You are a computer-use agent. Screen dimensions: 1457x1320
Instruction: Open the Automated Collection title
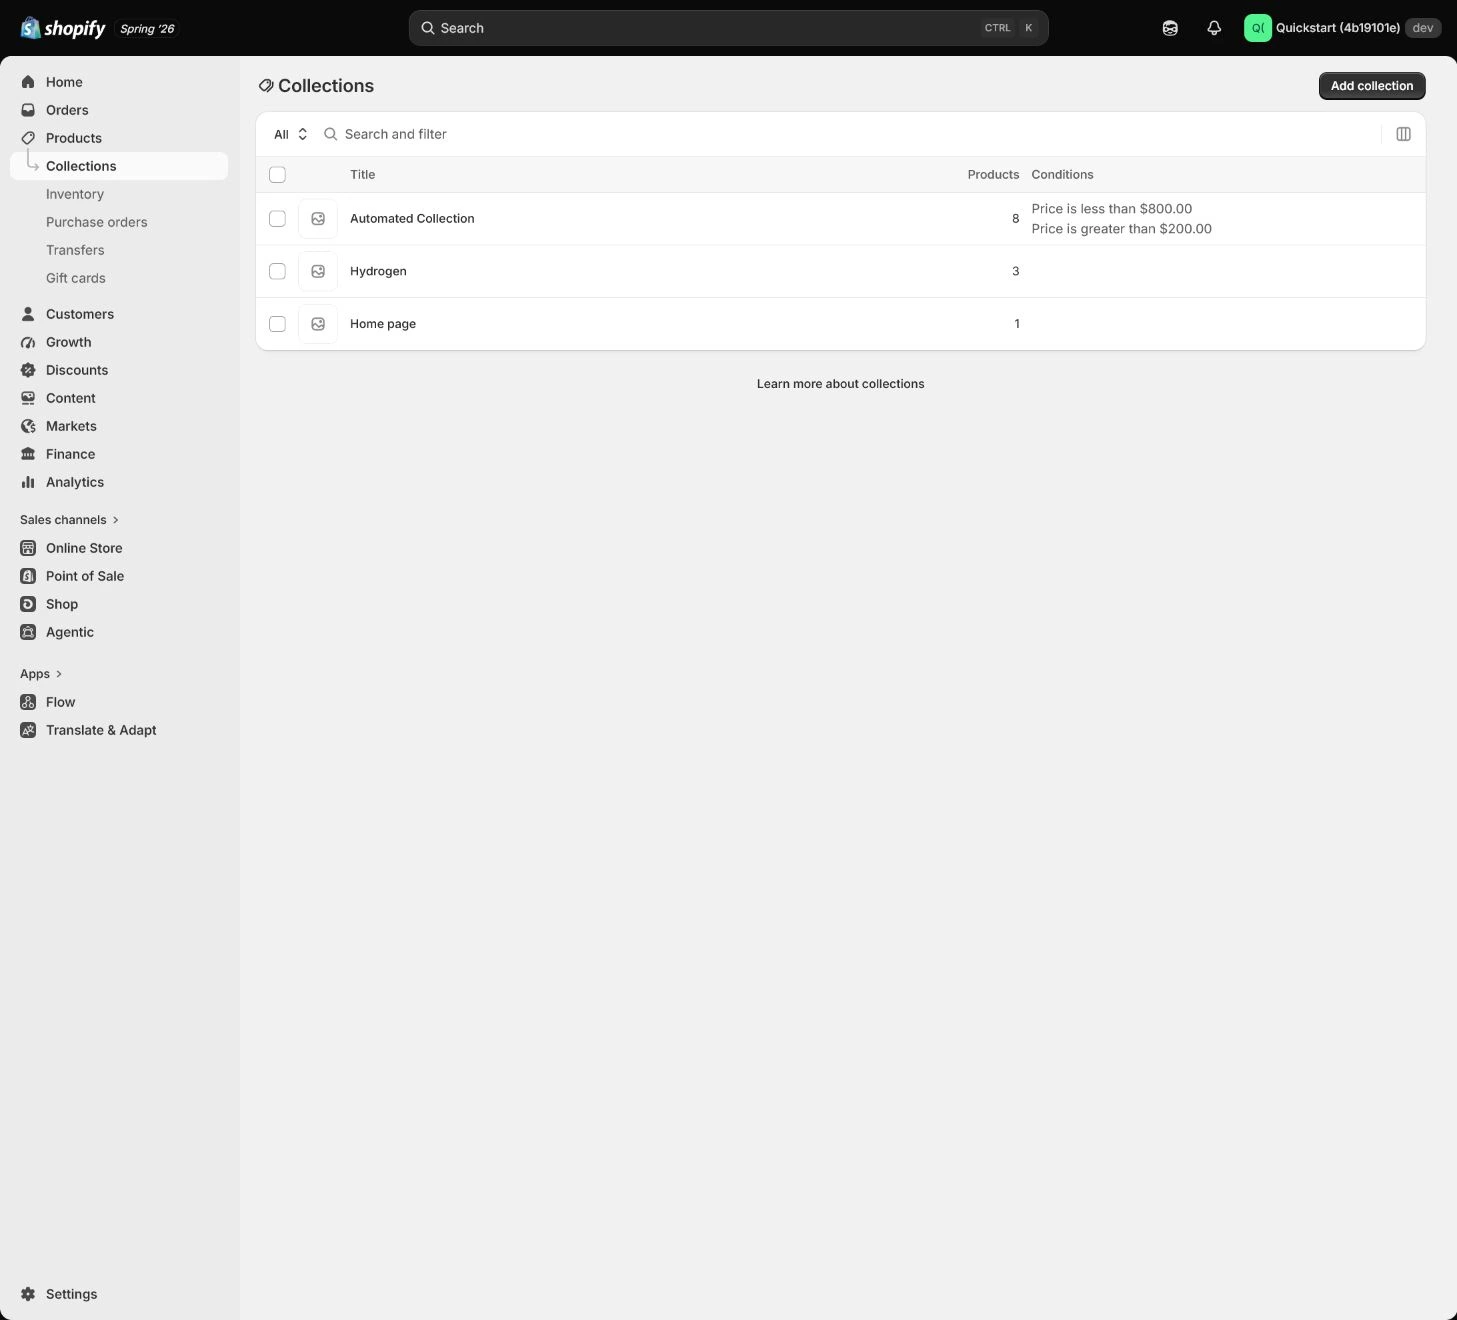coord(412,219)
